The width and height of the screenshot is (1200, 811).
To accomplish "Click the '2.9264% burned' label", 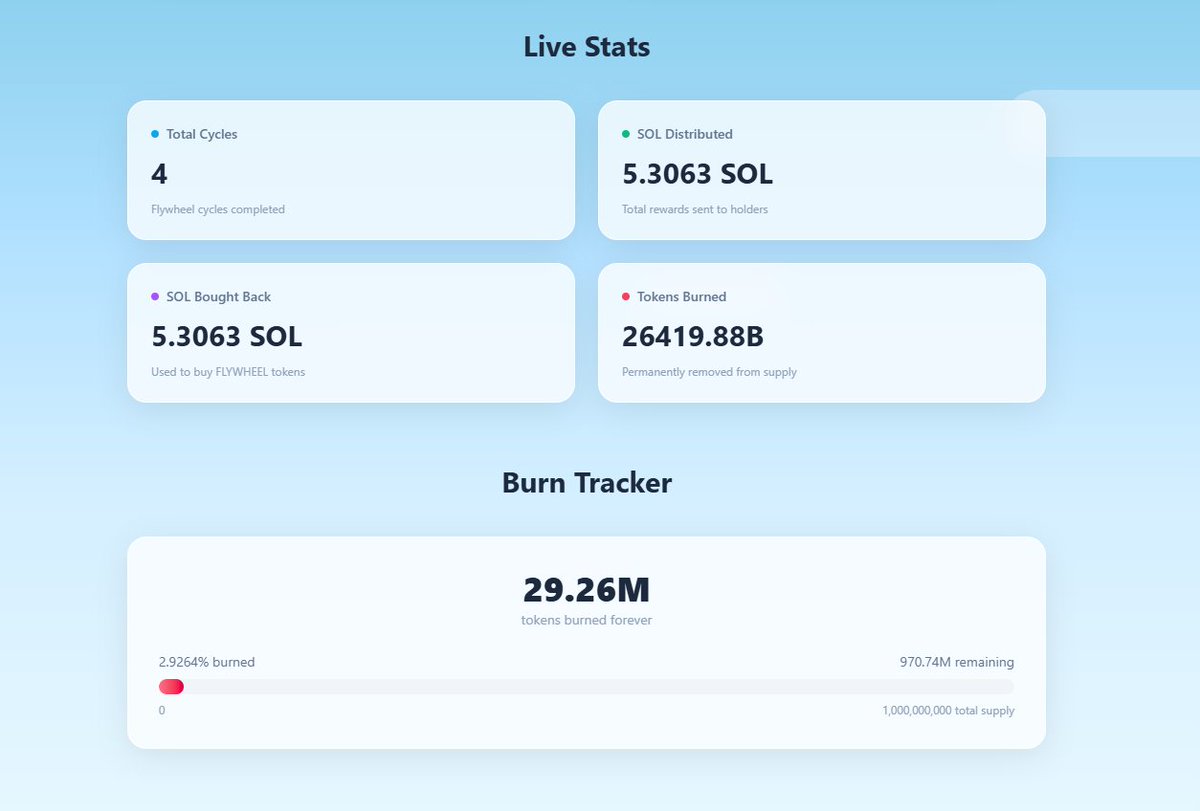I will click(x=207, y=662).
